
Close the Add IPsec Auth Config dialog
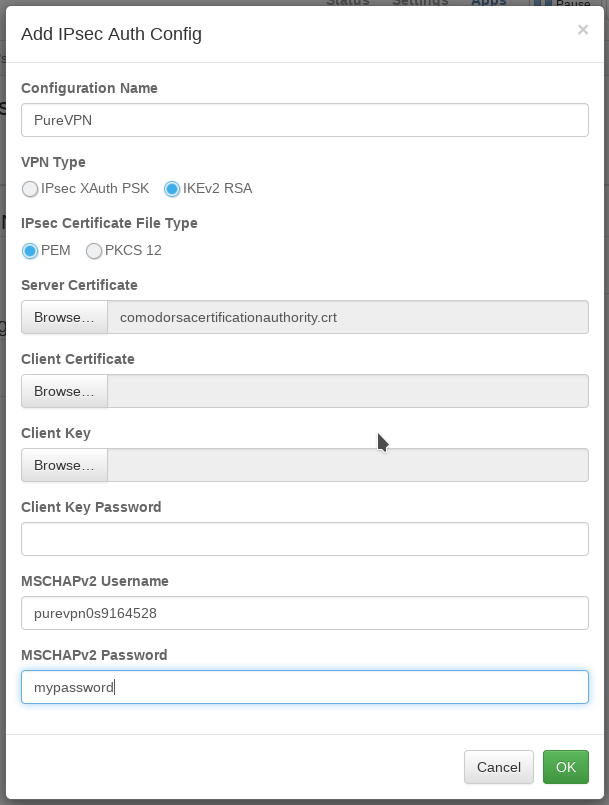click(583, 30)
